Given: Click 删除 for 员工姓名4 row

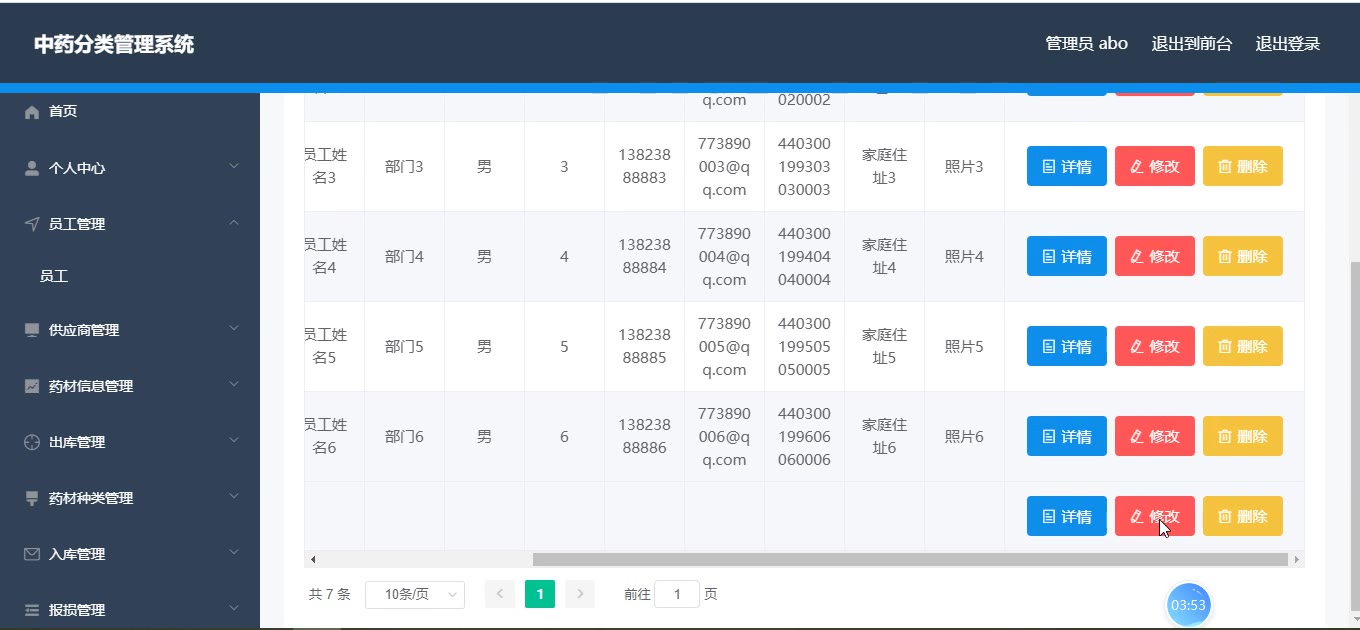Looking at the screenshot, I should click(x=1243, y=256).
